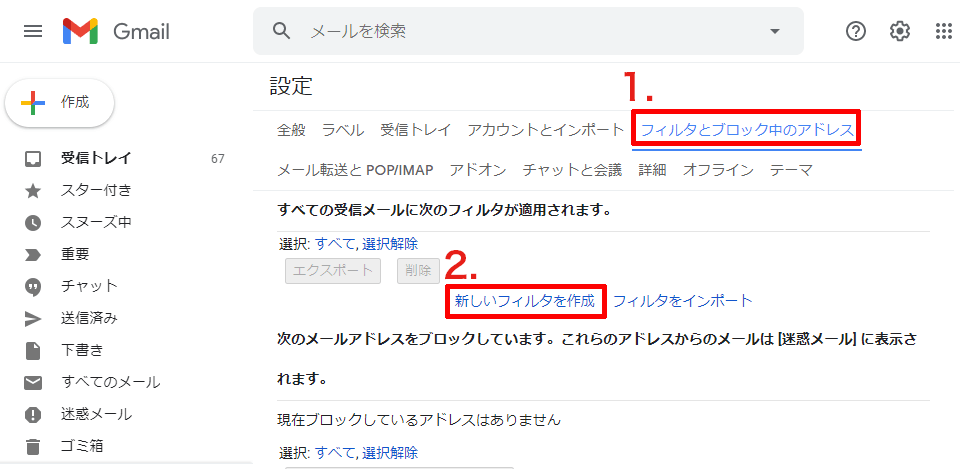960x469 pixels.
Task: Click the エクスポート button
Action: 333,271
